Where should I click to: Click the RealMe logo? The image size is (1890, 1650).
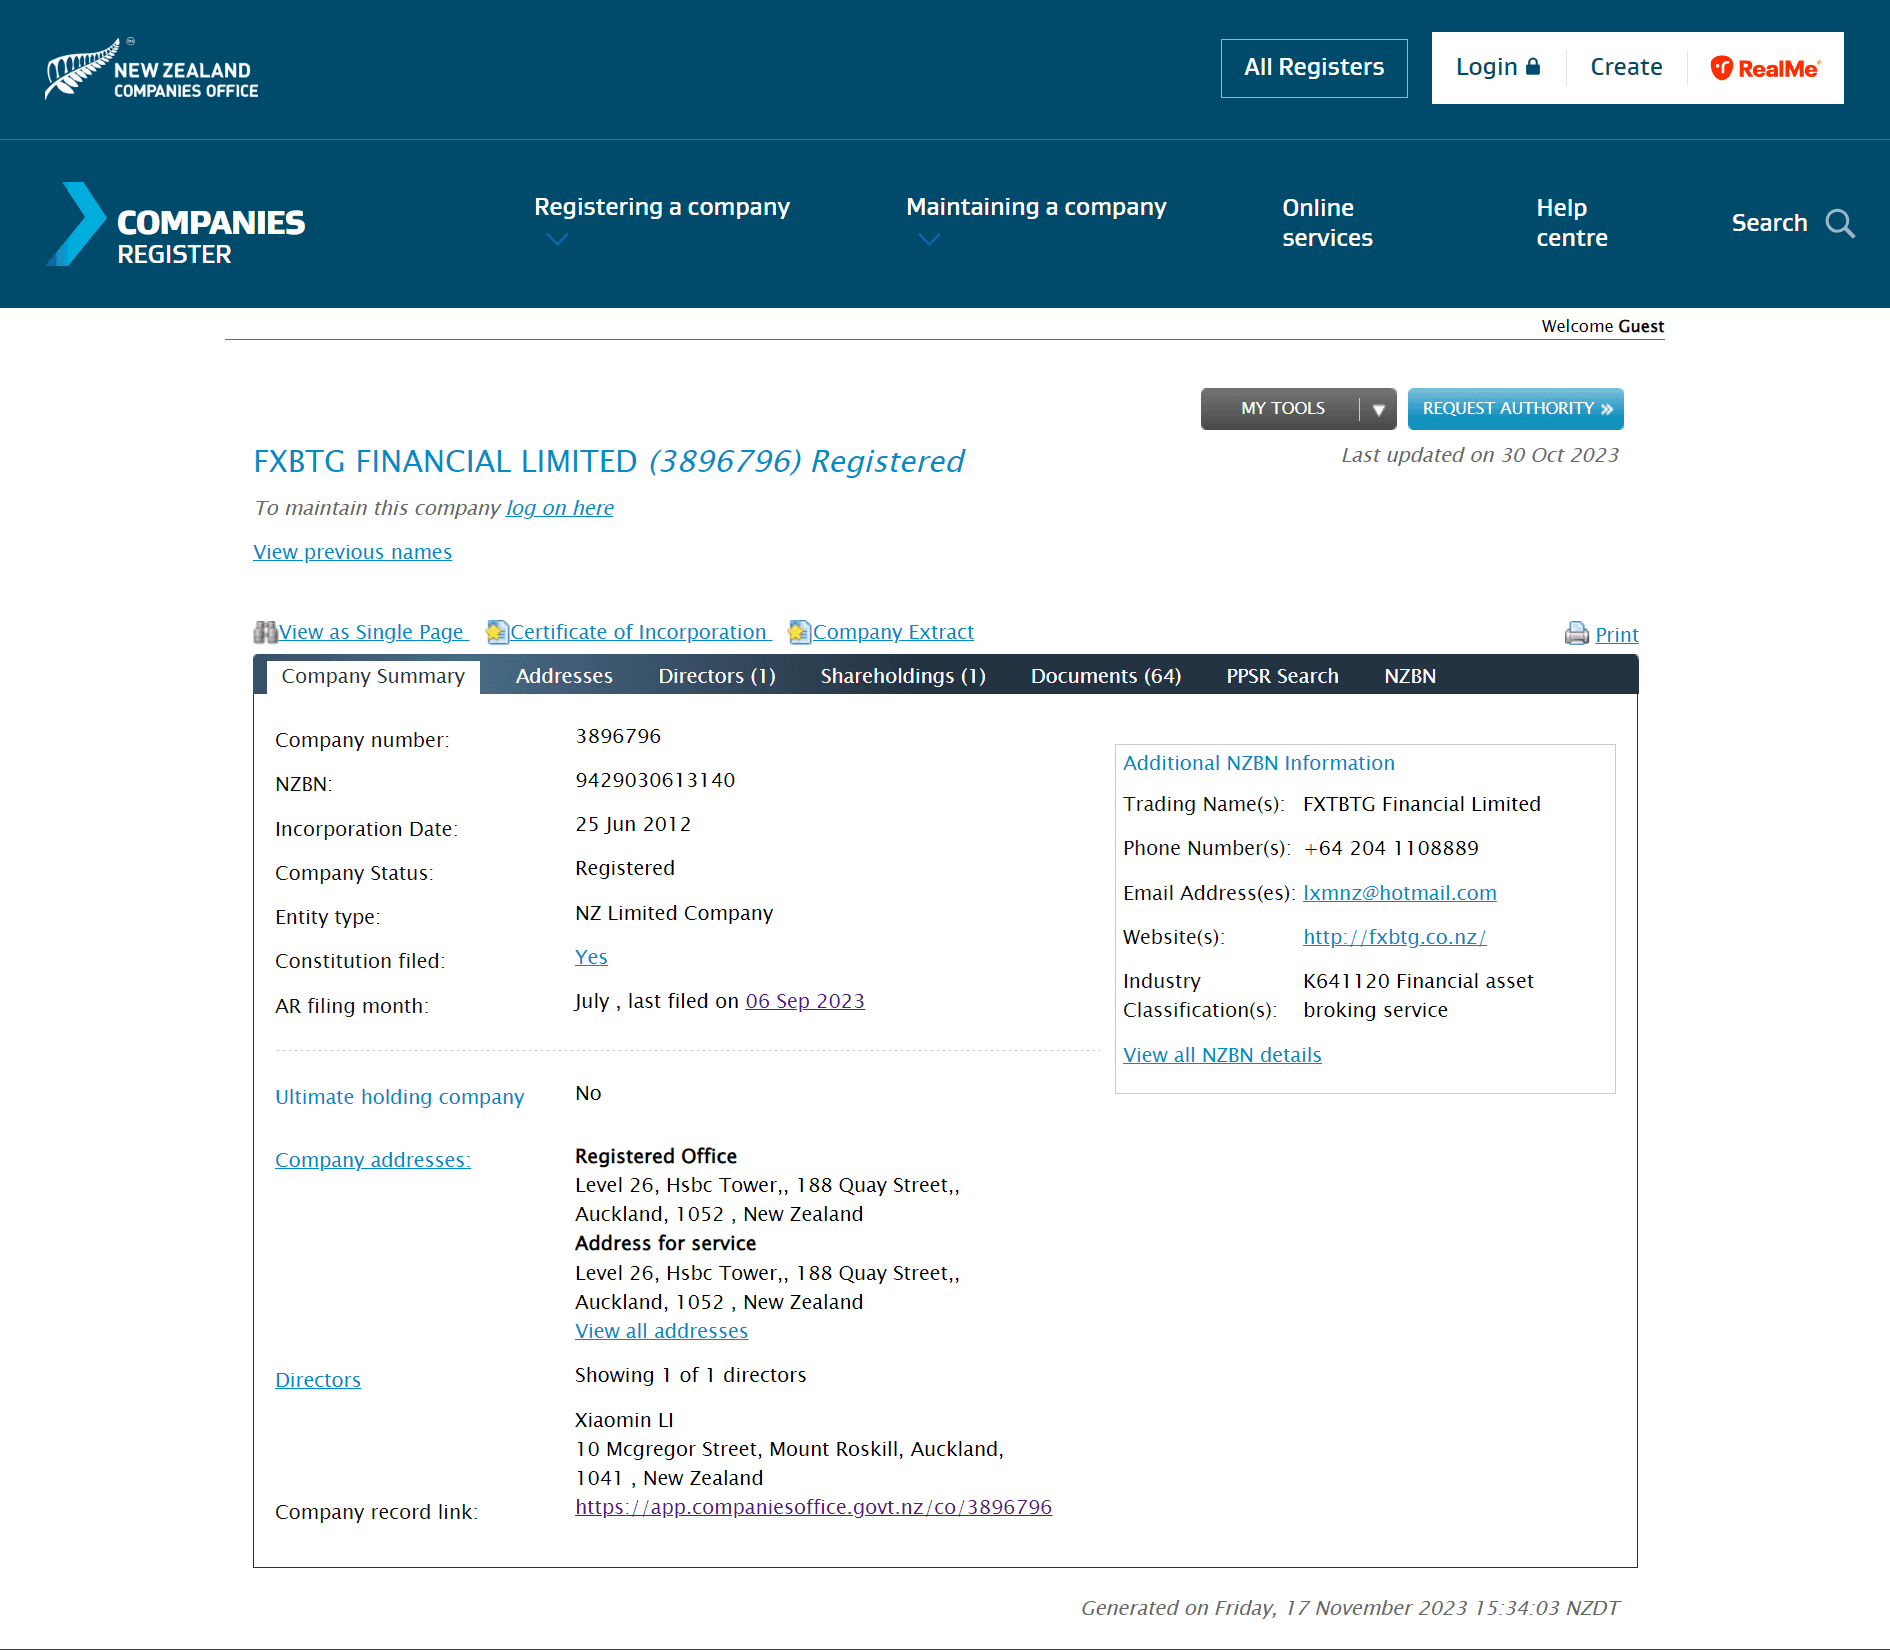(x=1765, y=68)
